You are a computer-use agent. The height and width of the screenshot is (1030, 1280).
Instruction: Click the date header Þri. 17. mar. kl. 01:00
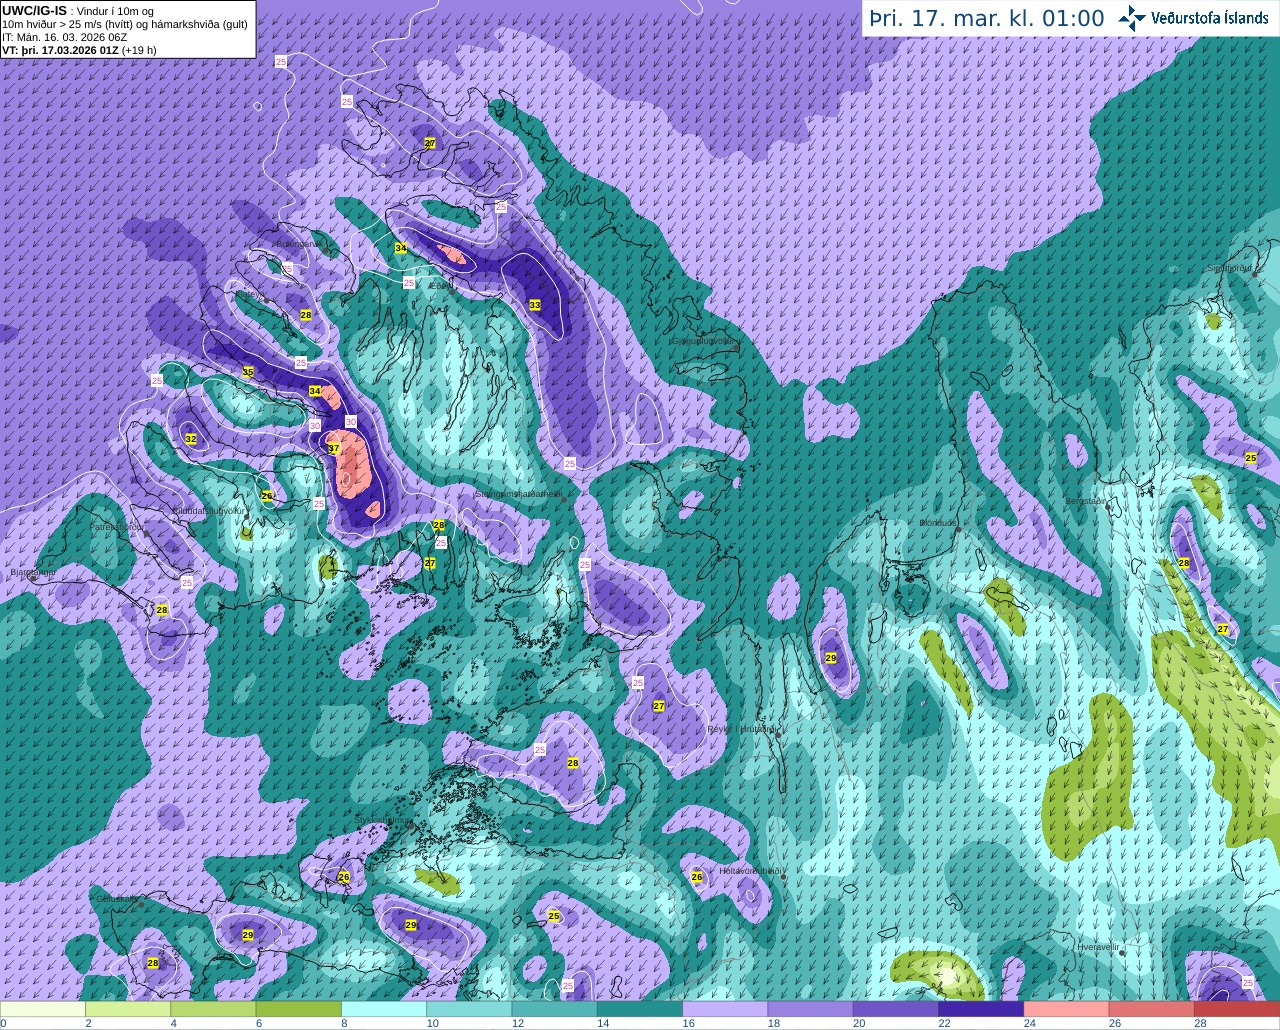[987, 18]
